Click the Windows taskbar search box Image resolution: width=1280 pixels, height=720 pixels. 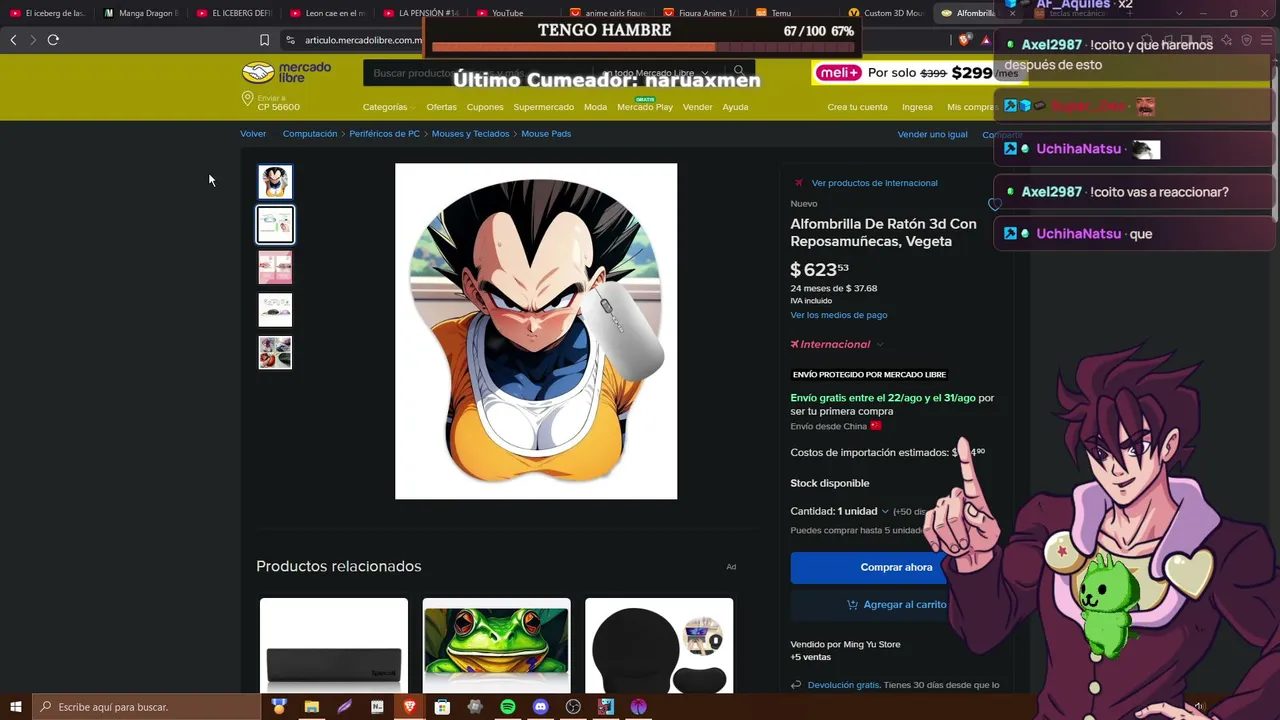tap(147, 707)
